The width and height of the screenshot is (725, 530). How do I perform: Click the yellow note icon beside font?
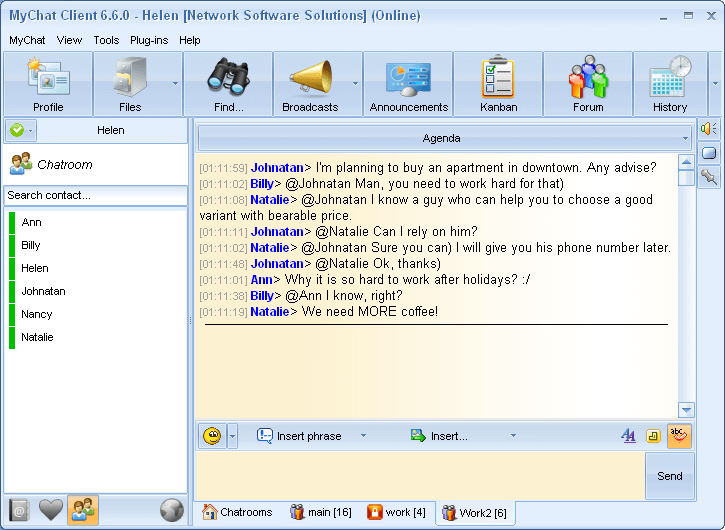click(x=653, y=436)
